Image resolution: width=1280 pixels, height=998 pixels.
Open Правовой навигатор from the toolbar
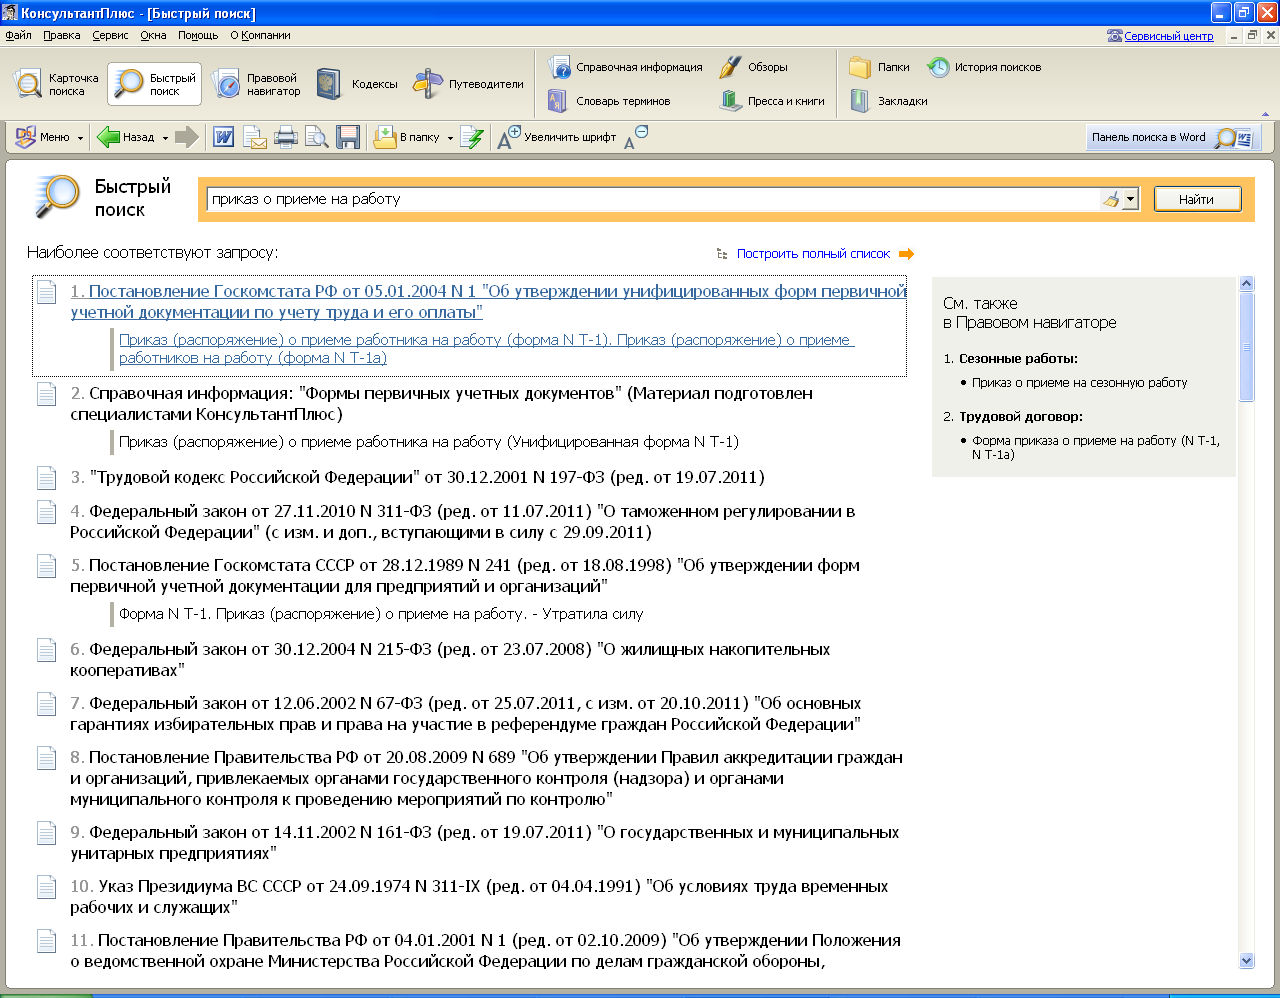point(256,84)
